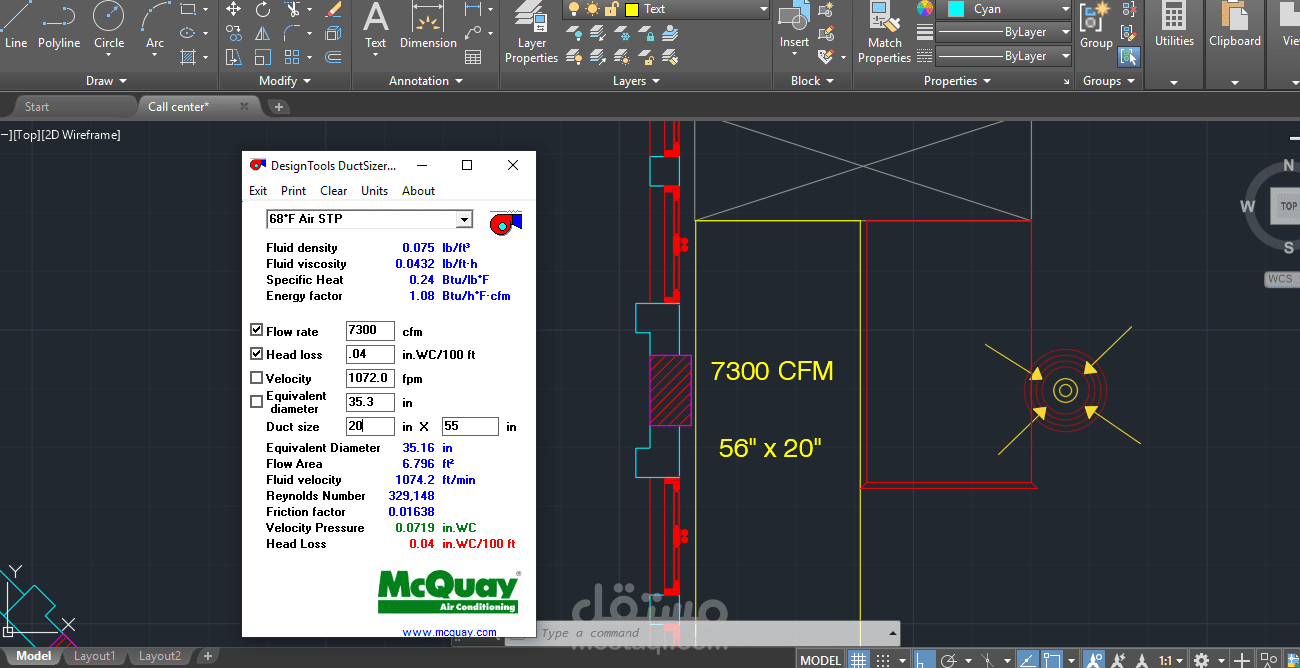Open the www.mcquay.com link
Viewport: 1300px width, 668px height.
coord(449,632)
